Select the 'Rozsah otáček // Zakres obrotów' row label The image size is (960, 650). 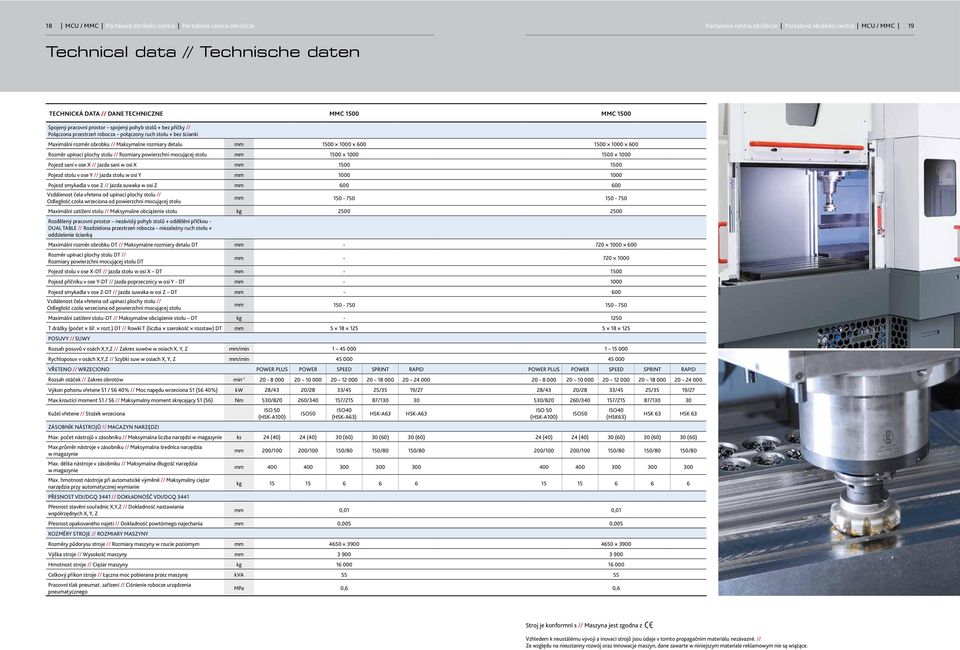pyautogui.click(x=85, y=380)
